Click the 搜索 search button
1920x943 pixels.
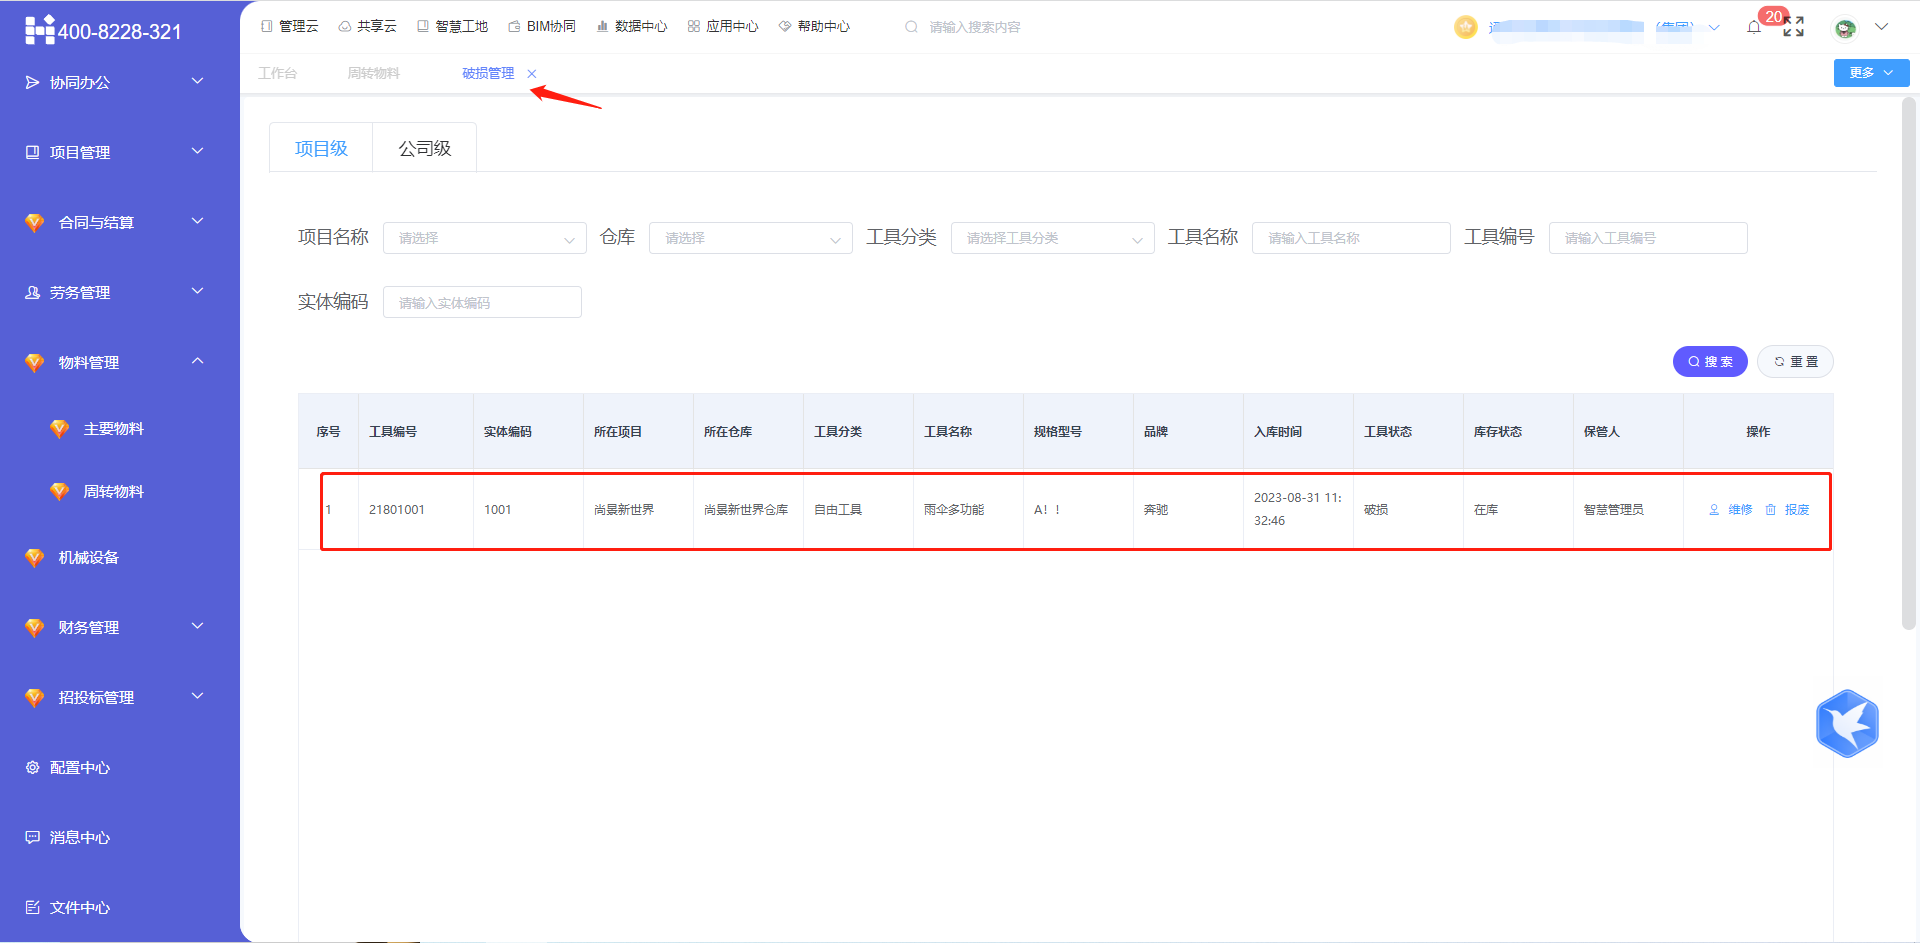(x=1710, y=362)
